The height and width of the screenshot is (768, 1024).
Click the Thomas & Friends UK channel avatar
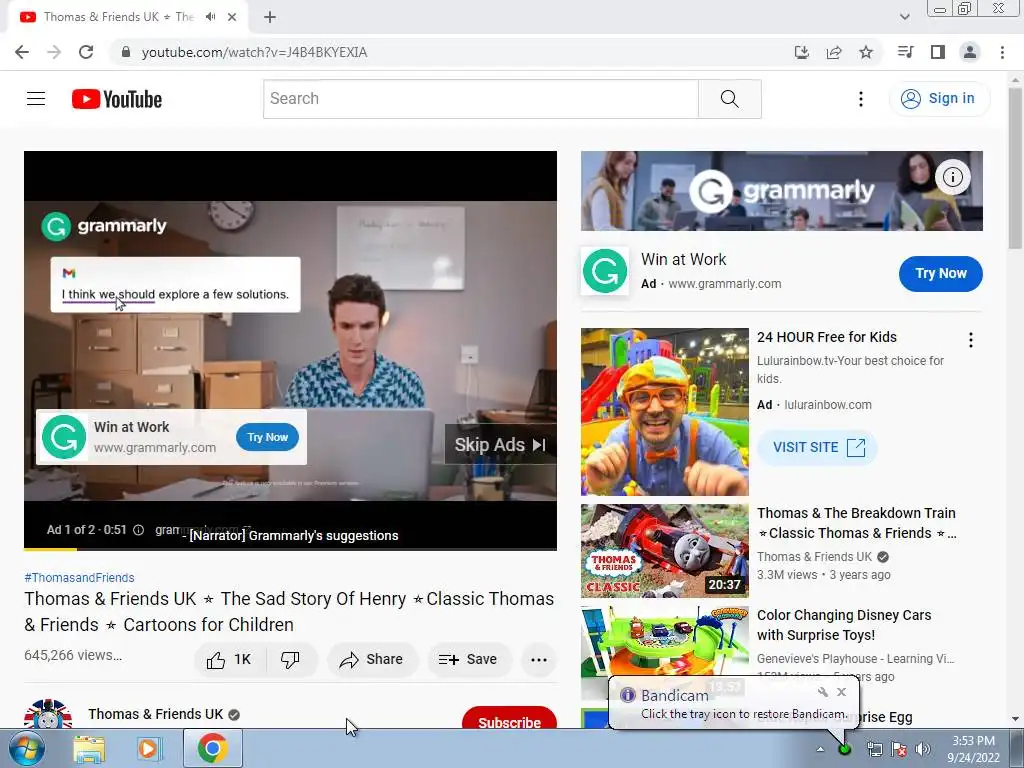coord(48,714)
